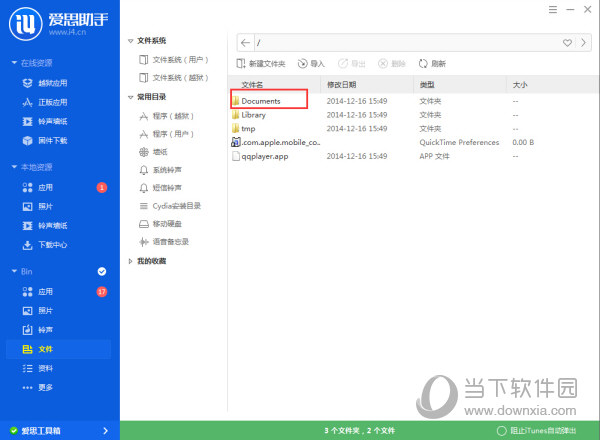Click 删除 delete button
The width and height of the screenshot is (601, 440).
click(x=392, y=64)
